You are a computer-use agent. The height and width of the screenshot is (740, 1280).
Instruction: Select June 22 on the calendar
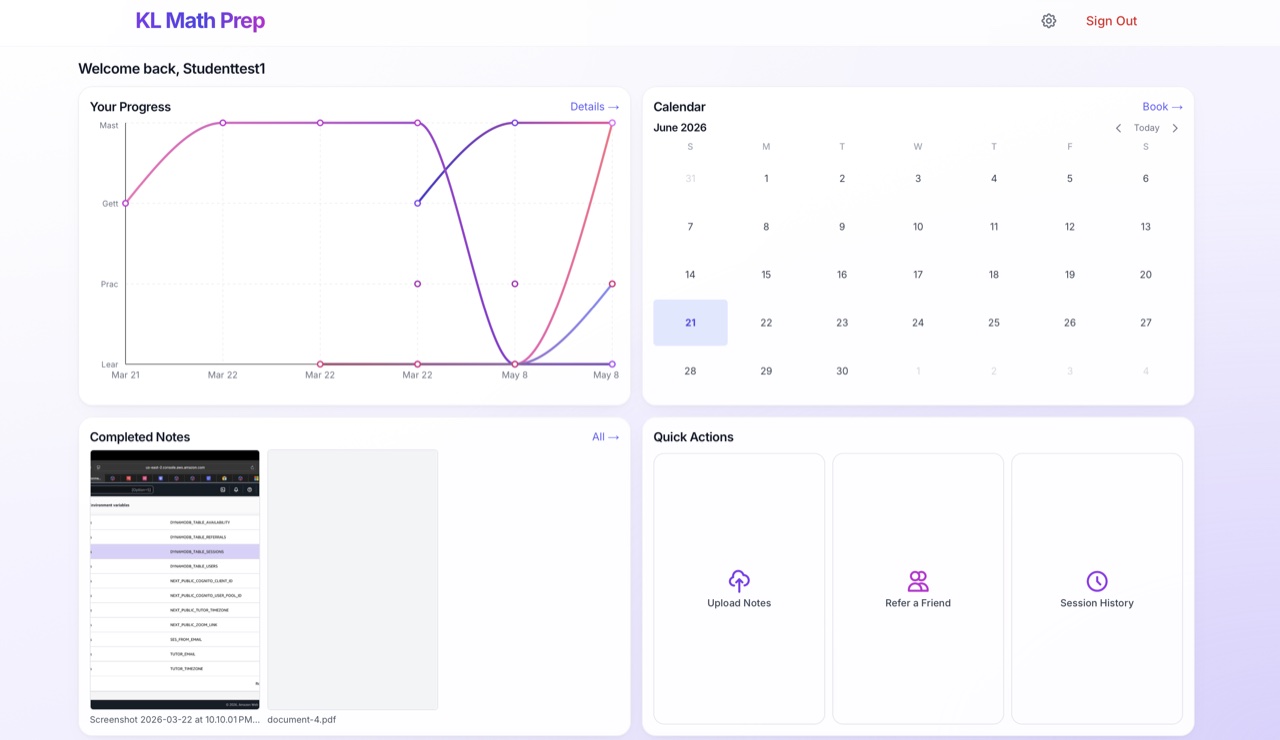tap(766, 323)
